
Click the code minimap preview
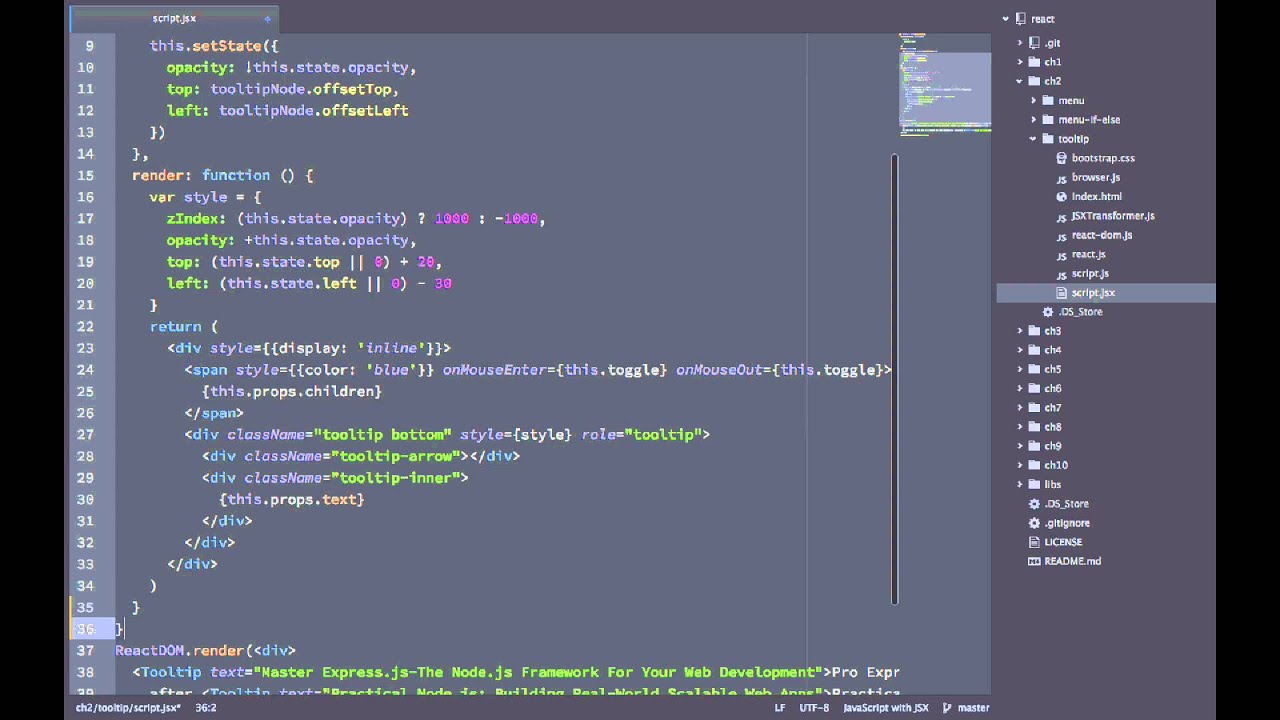(x=944, y=85)
